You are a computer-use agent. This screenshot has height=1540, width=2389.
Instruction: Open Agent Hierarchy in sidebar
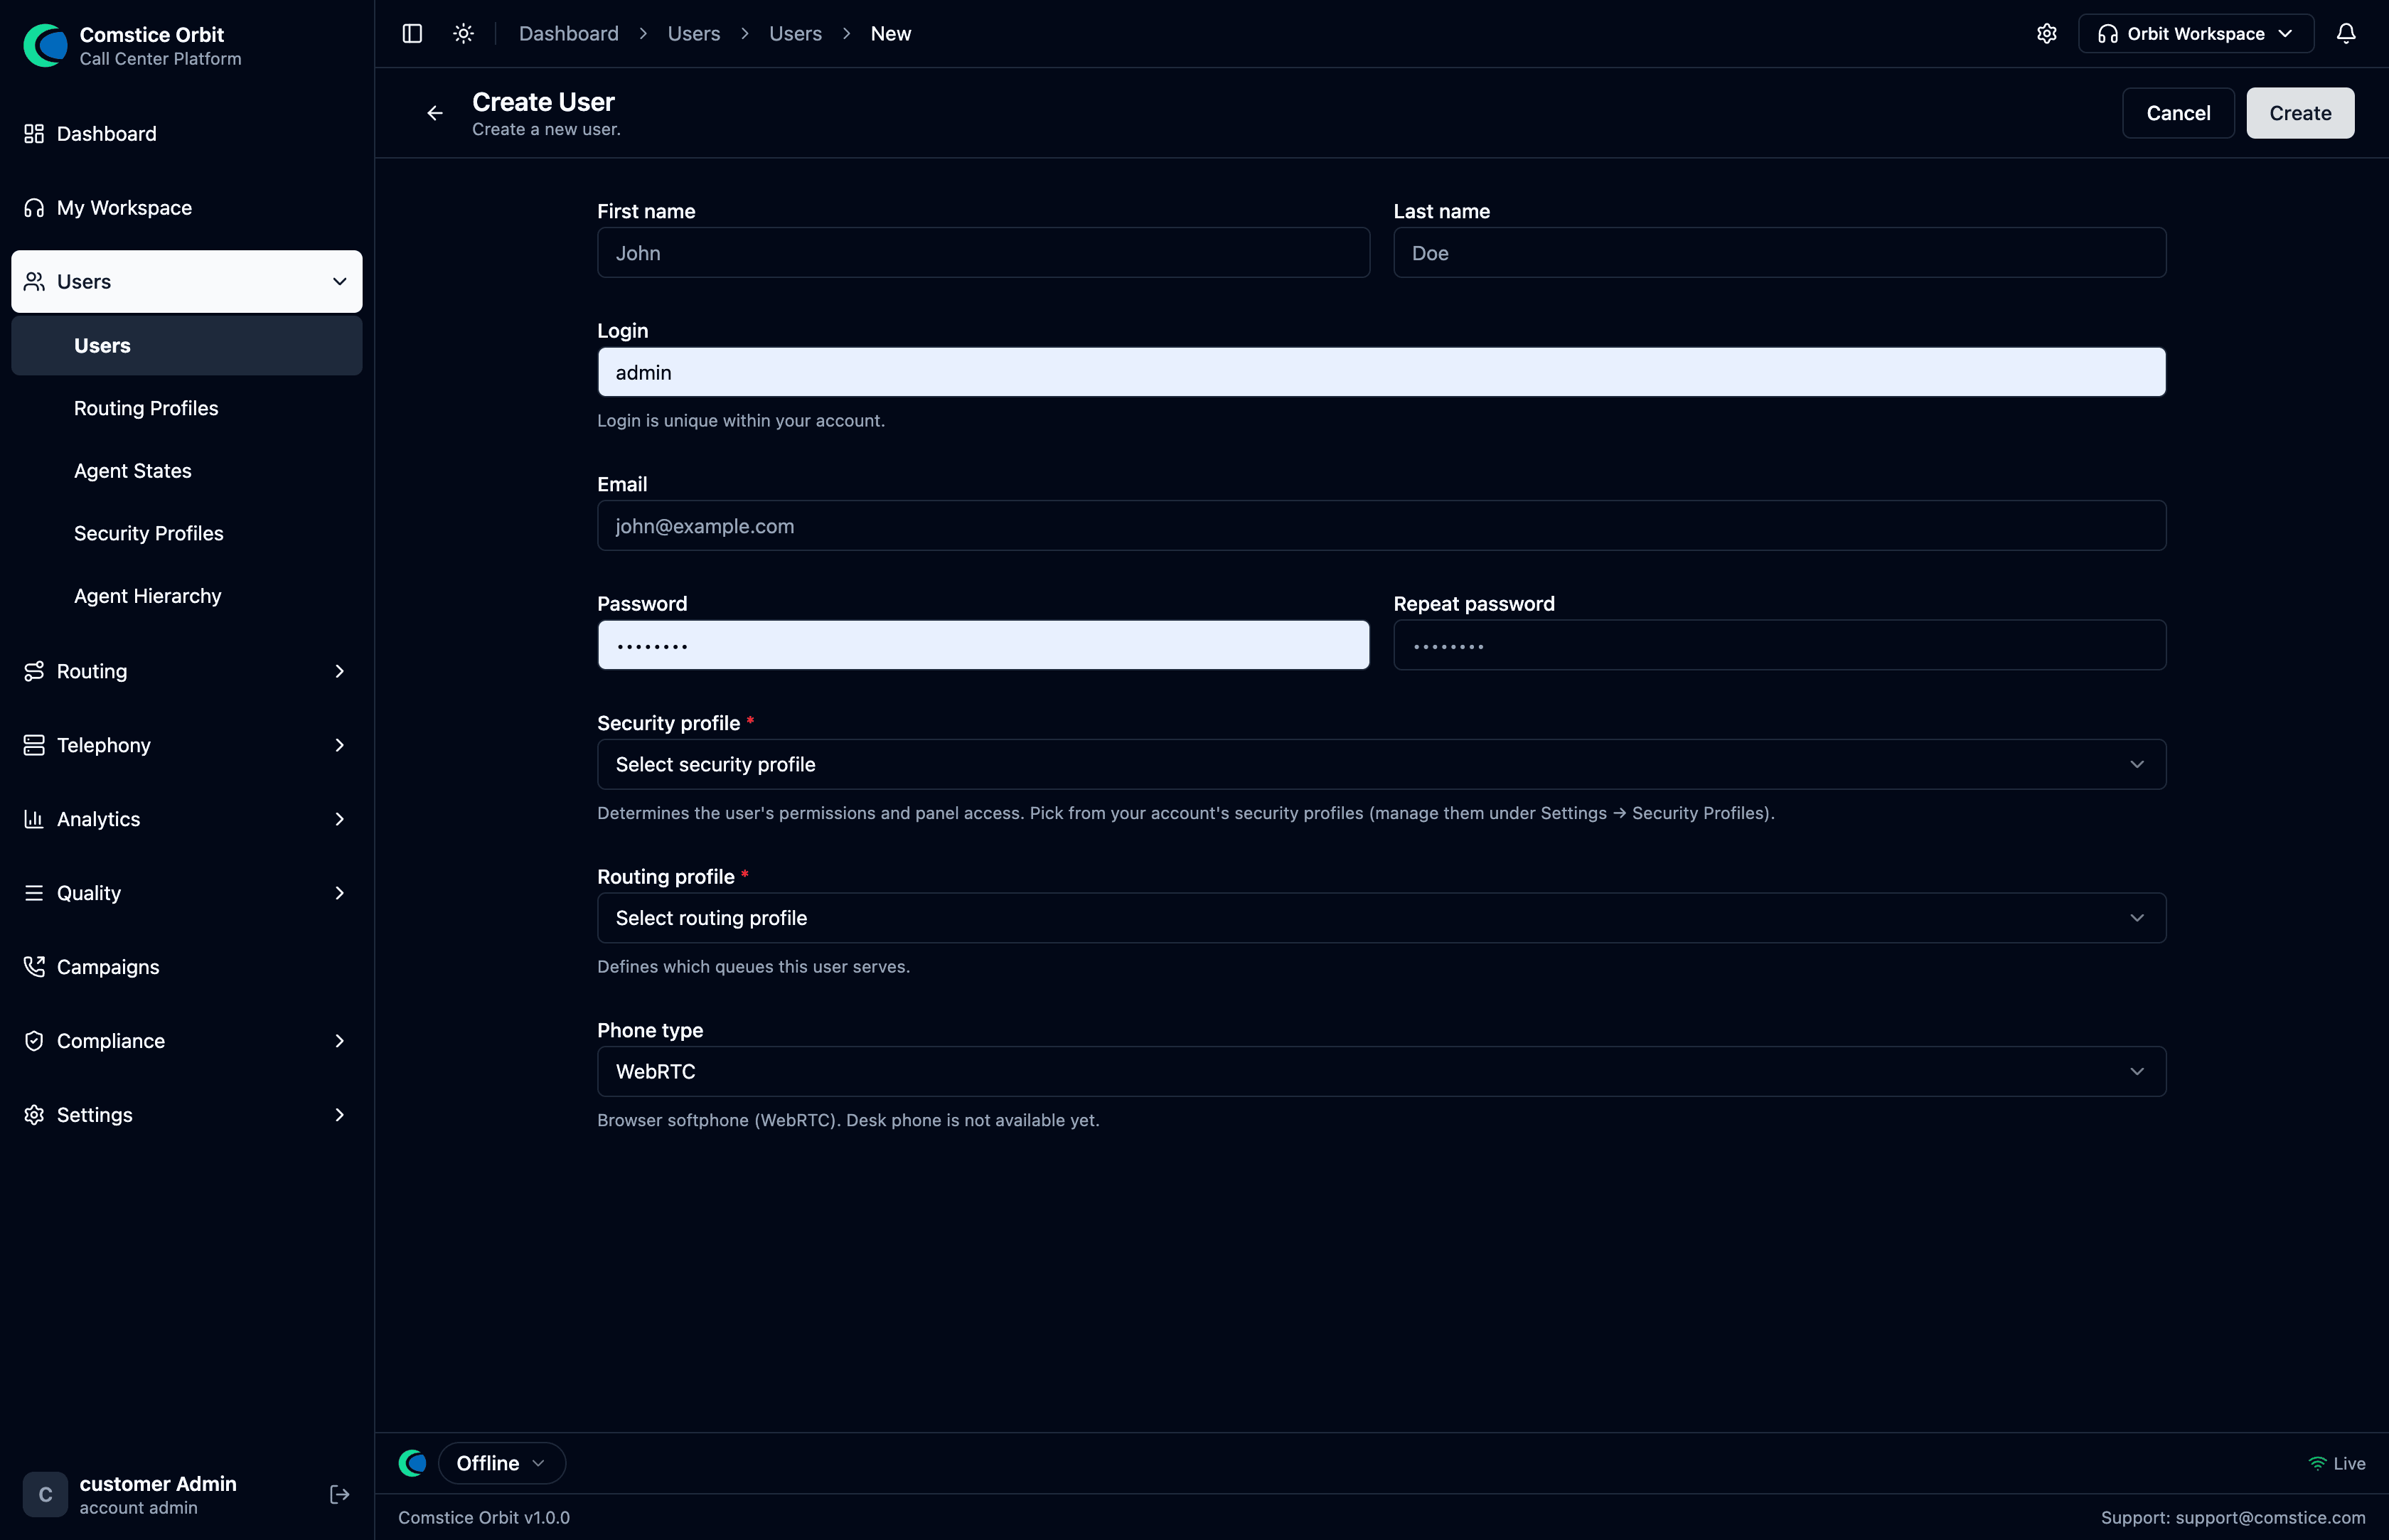[187, 596]
